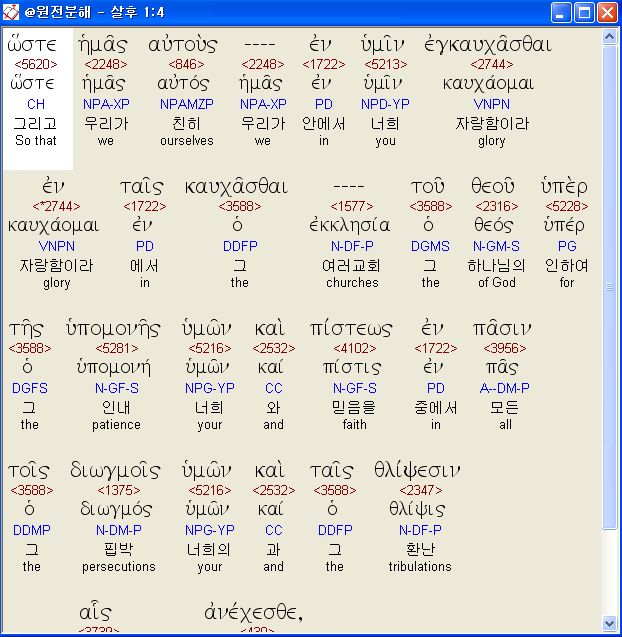Click the Greek word διωγμοῖς
This screenshot has height=637, width=622.
116,471
